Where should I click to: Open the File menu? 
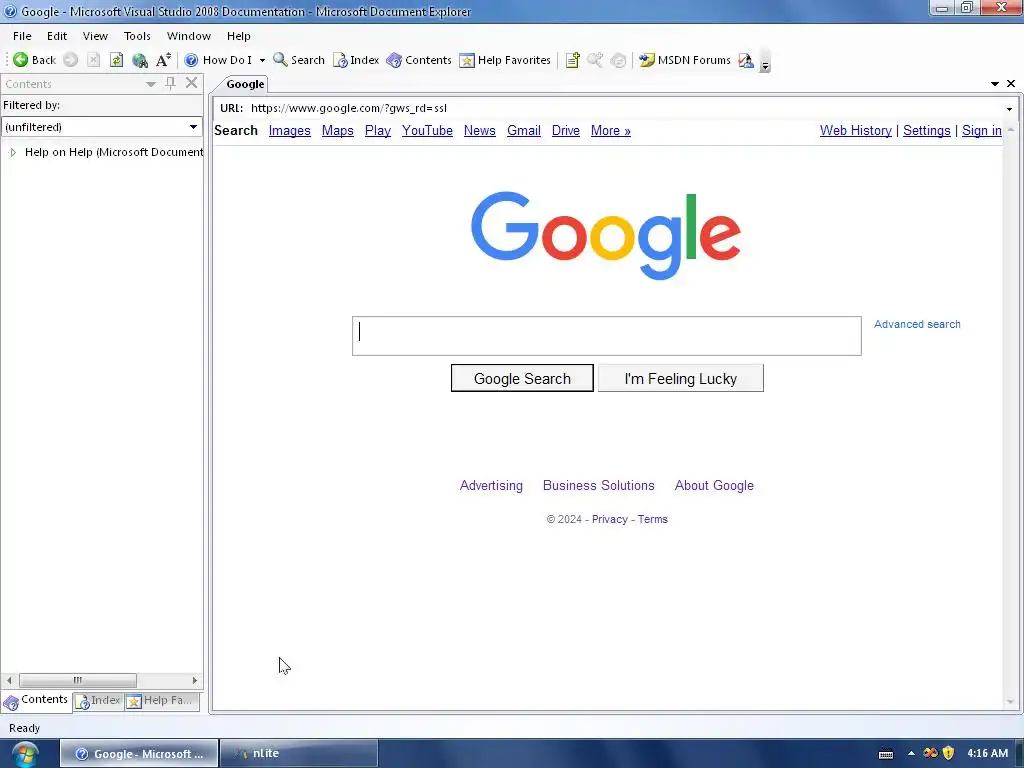tap(22, 36)
